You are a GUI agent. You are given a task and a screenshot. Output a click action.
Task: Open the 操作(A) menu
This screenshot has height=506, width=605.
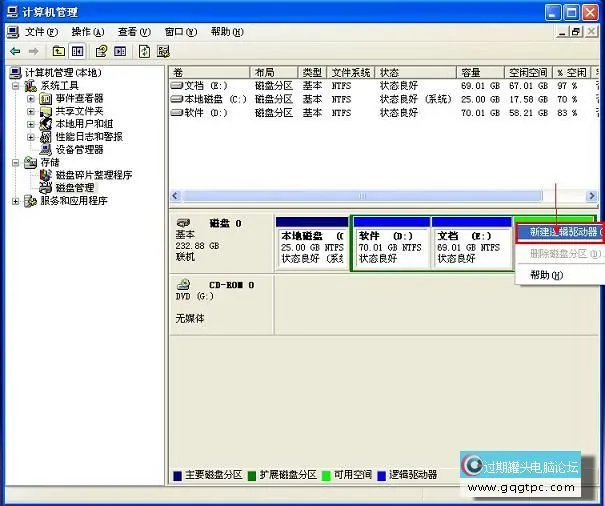click(88, 32)
